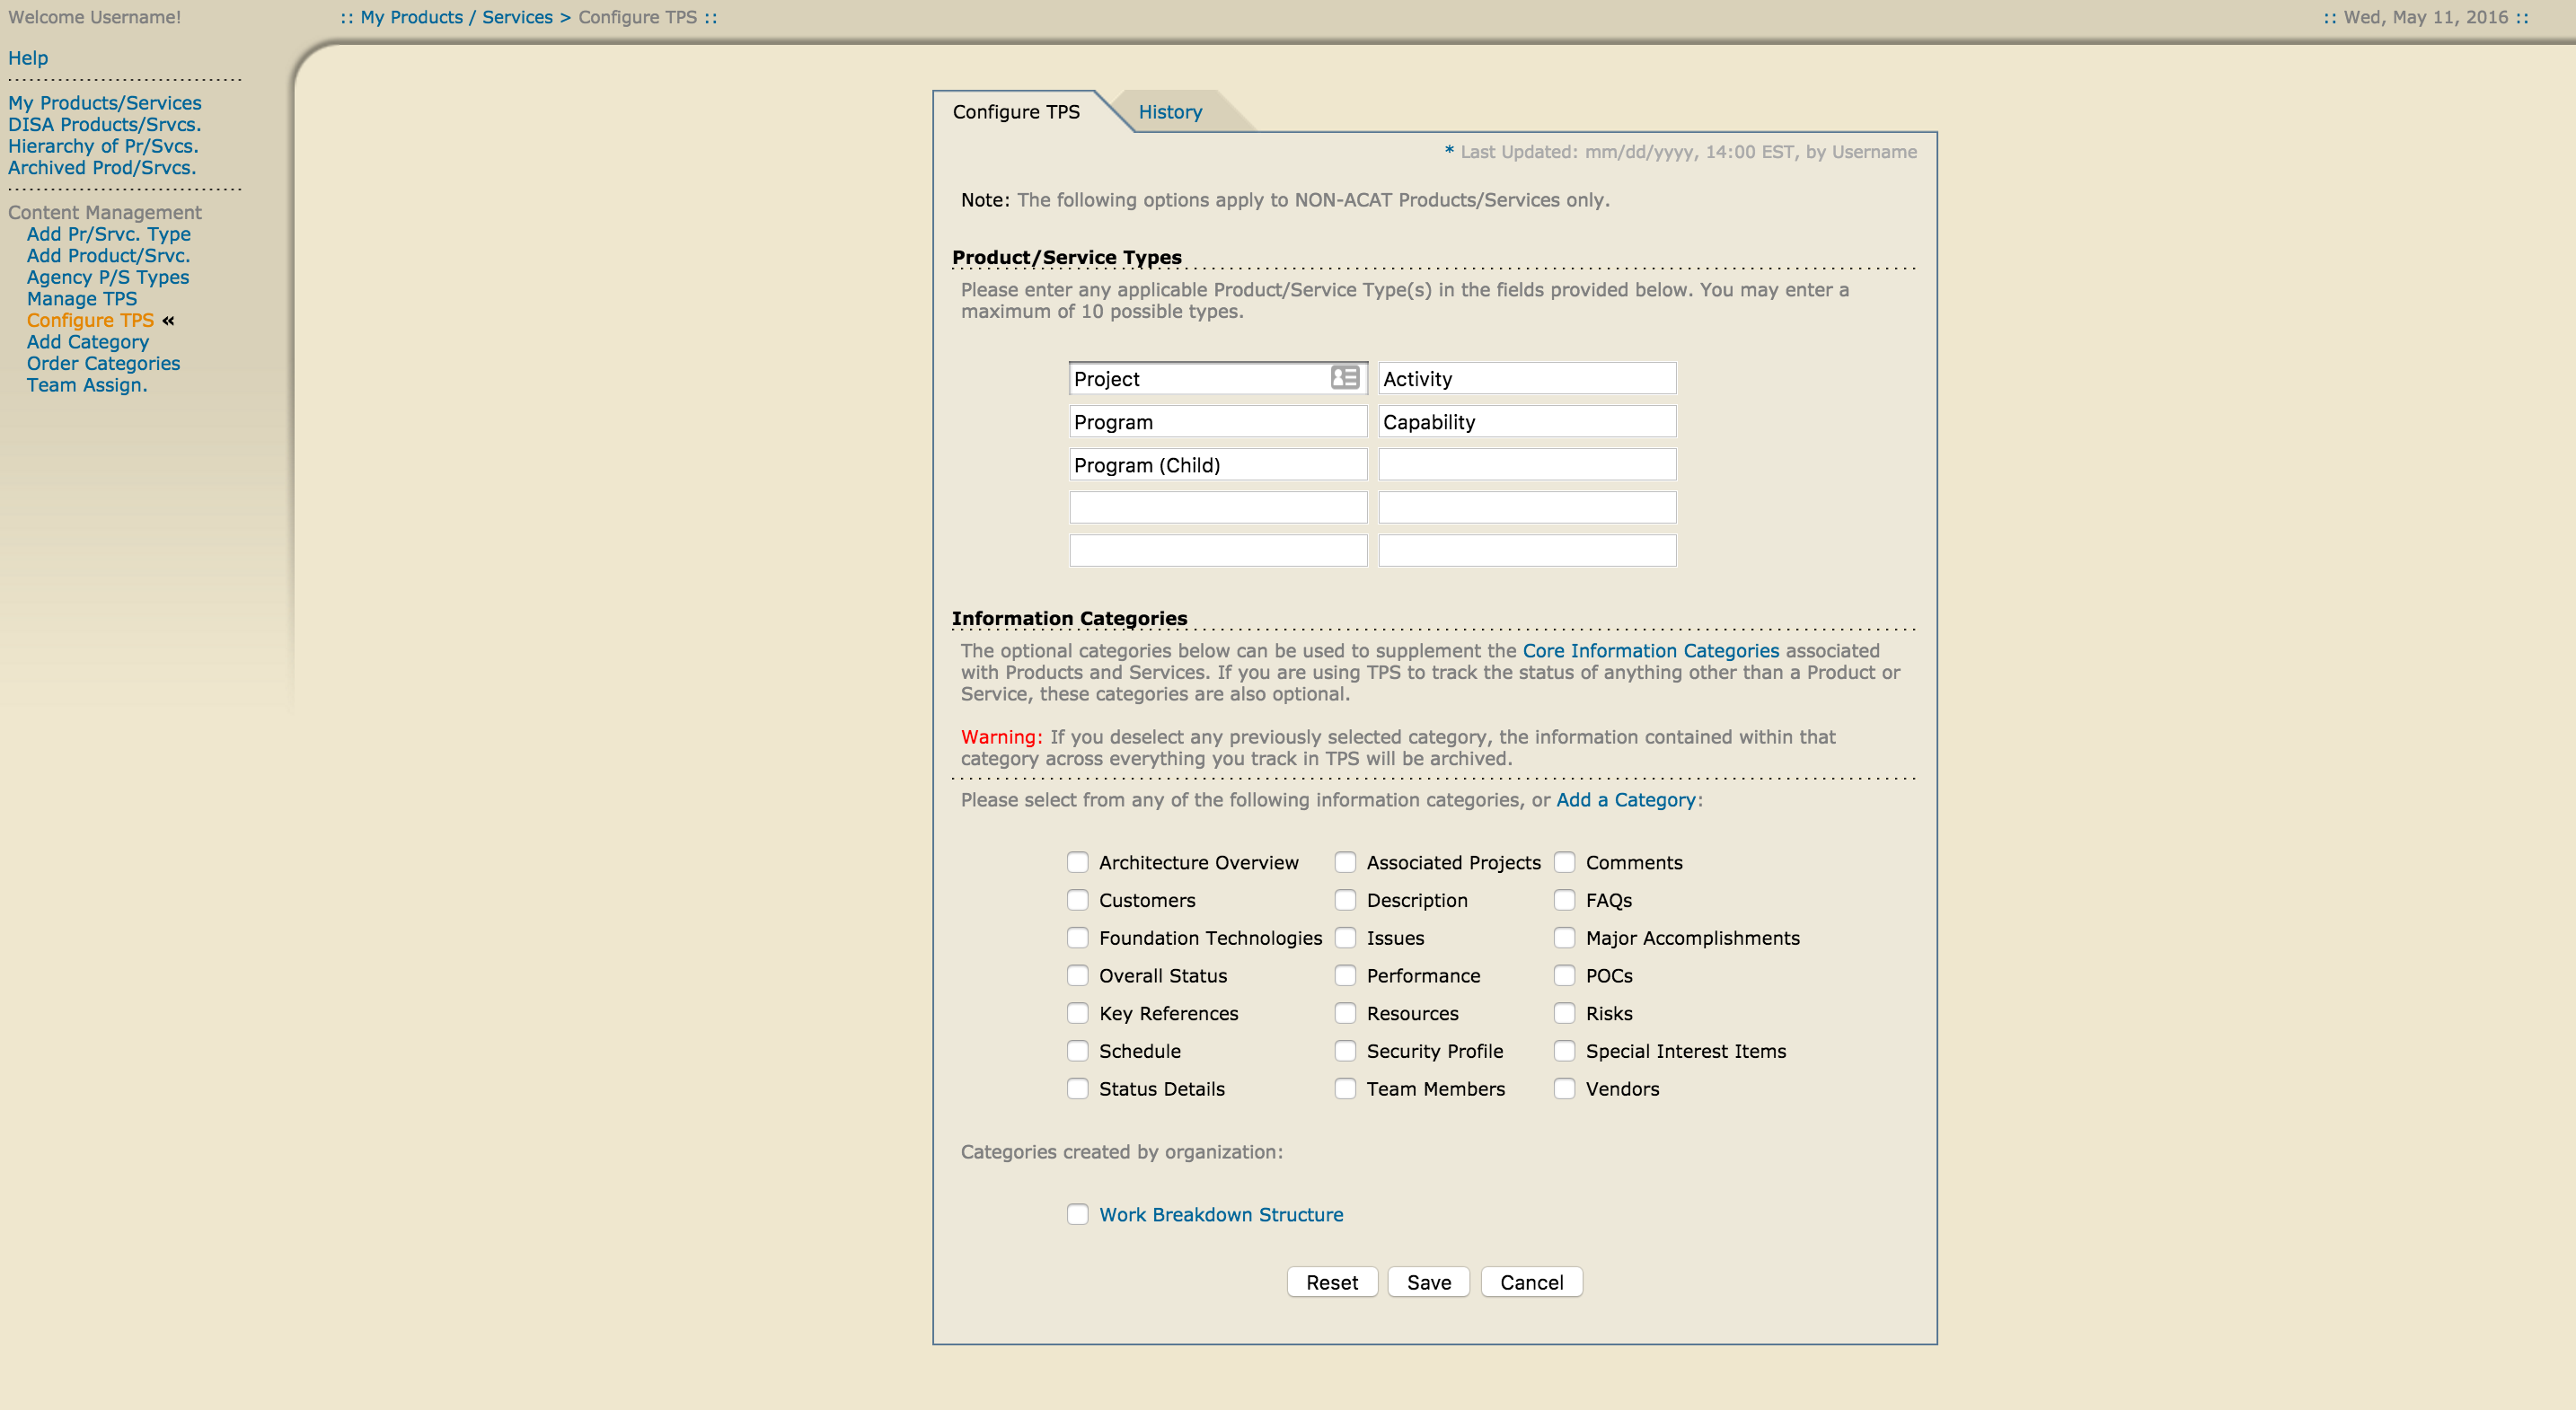2576x1410 pixels.
Task: Check the Risks category
Action: point(1564,1013)
